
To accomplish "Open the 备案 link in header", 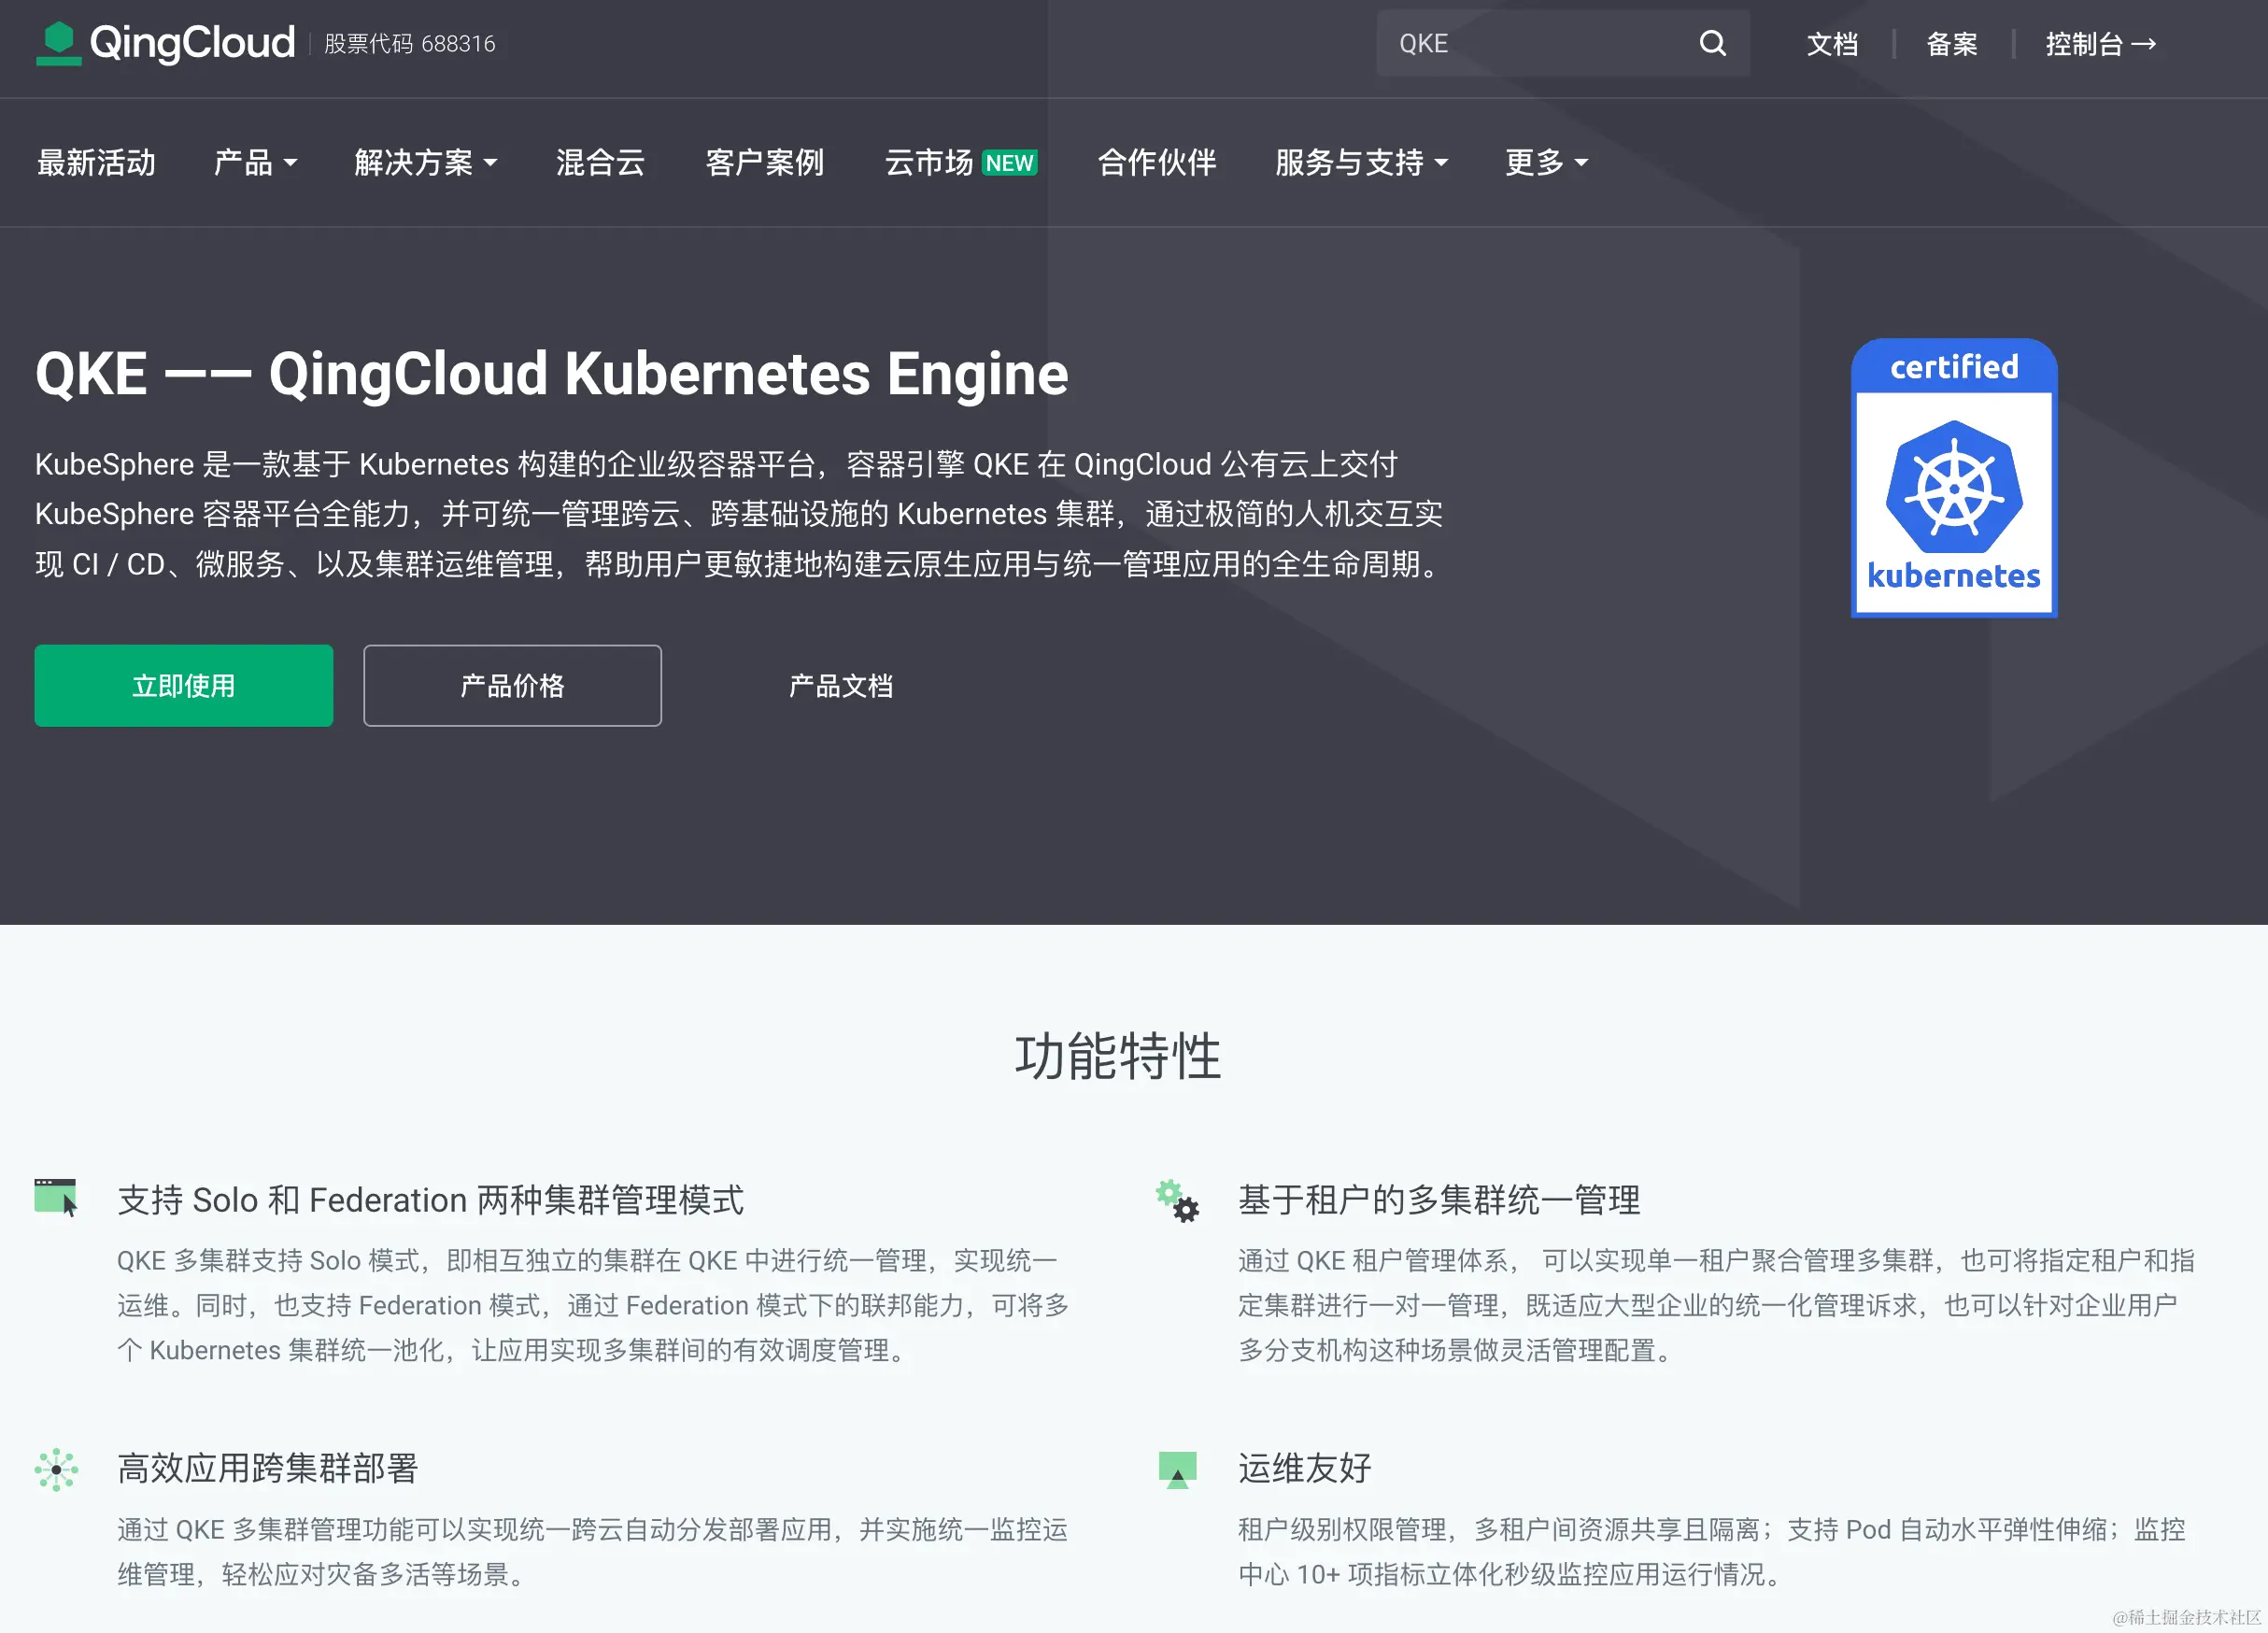I will click(1951, 44).
